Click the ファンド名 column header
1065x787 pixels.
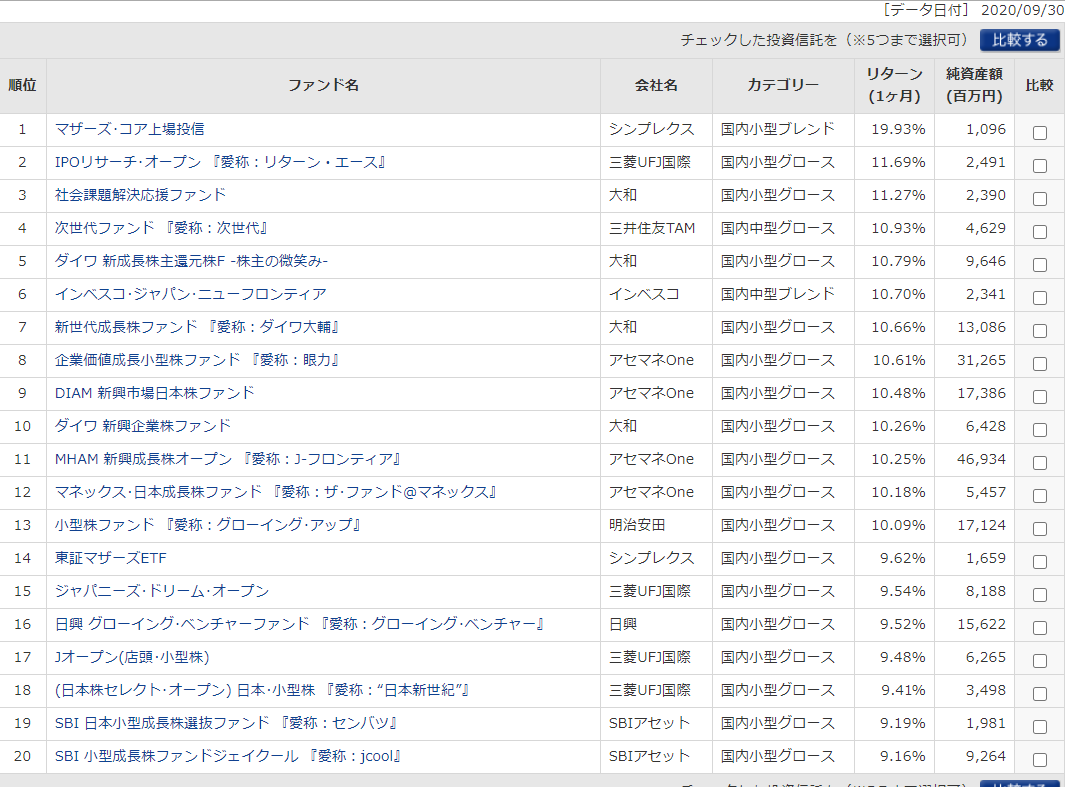[x=323, y=86]
